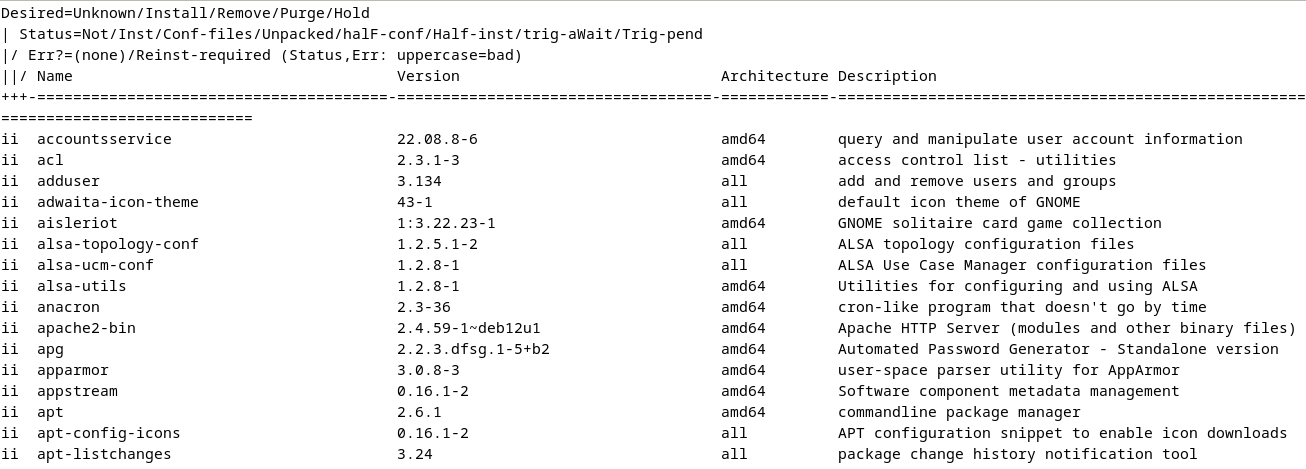Click the Description column header
The image size is (1306, 469).
click(887, 76)
